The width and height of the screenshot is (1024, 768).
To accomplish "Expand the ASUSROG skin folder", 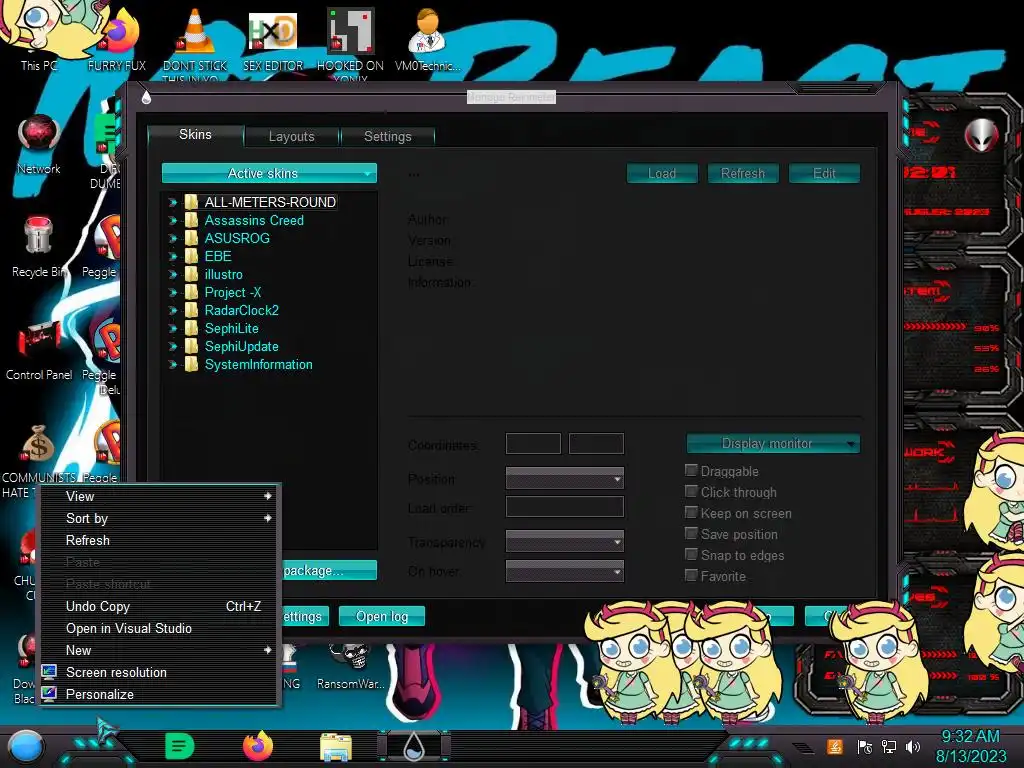I will click(x=172, y=238).
